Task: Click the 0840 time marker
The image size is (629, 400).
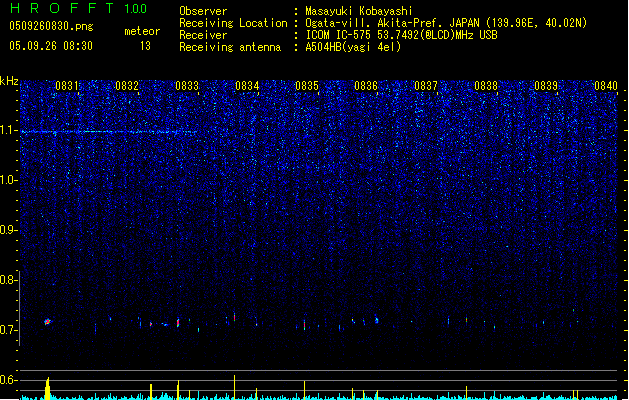Action: click(606, 86)
